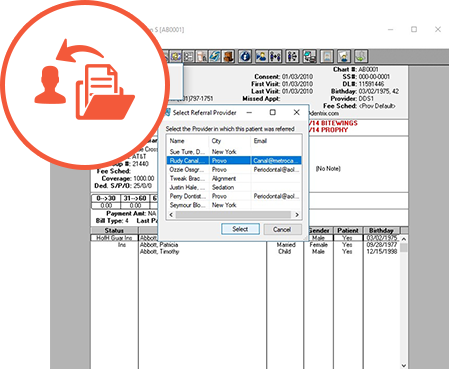Viewport: 449px width, 369px height.
Task: Select the Tweak Brac... provider row
Action: [234, 179]
